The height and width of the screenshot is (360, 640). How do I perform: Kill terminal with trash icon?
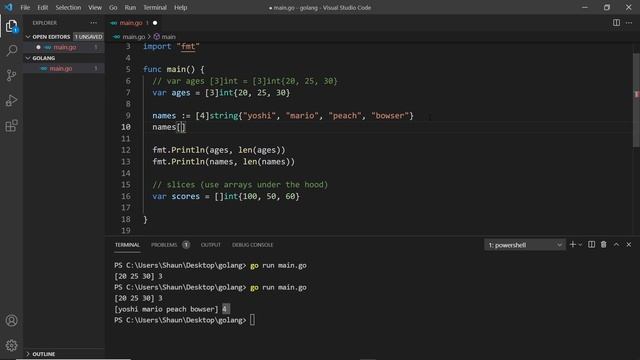(x=603, y=244)
